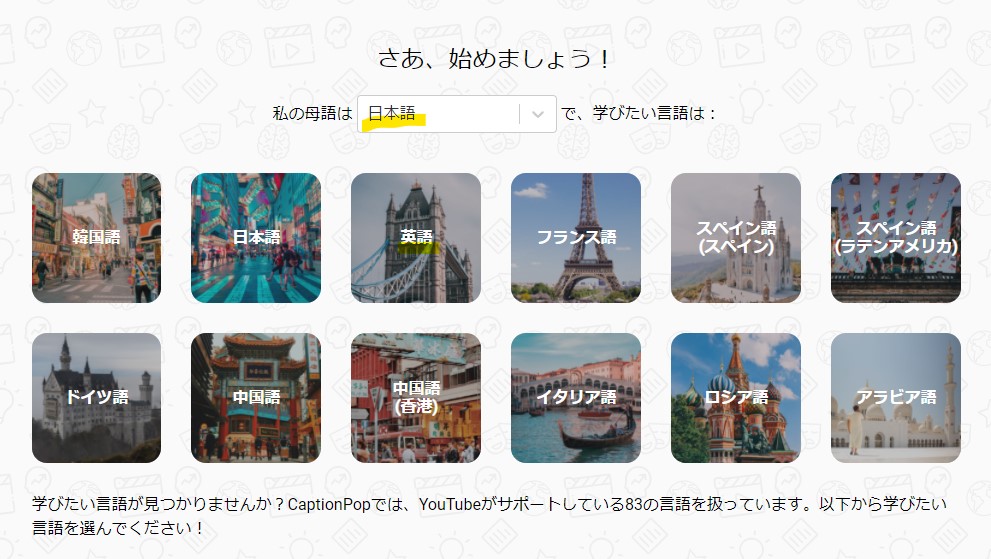This screenshot has width=991, height=559.
Task: Pick the German (ドイツ語) castle tile
Action: [x=96, y=398]
